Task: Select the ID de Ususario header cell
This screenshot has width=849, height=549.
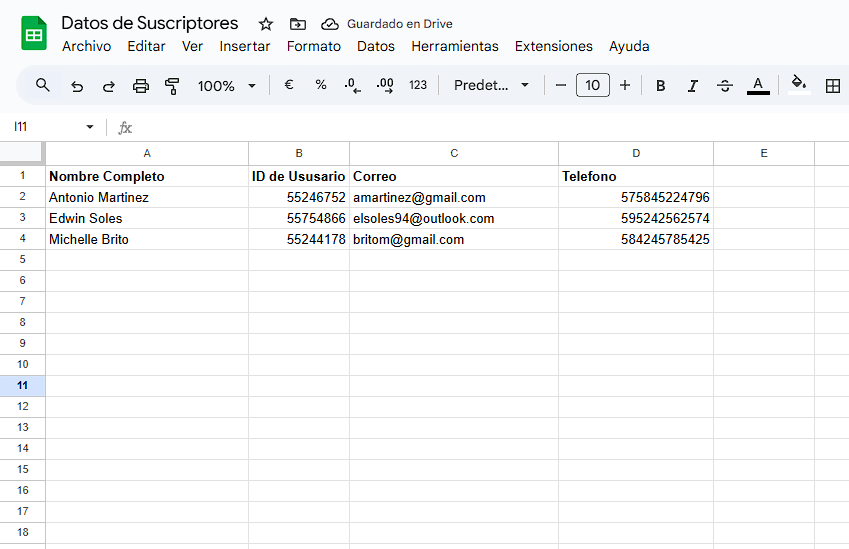Action: tap(299, 177)
